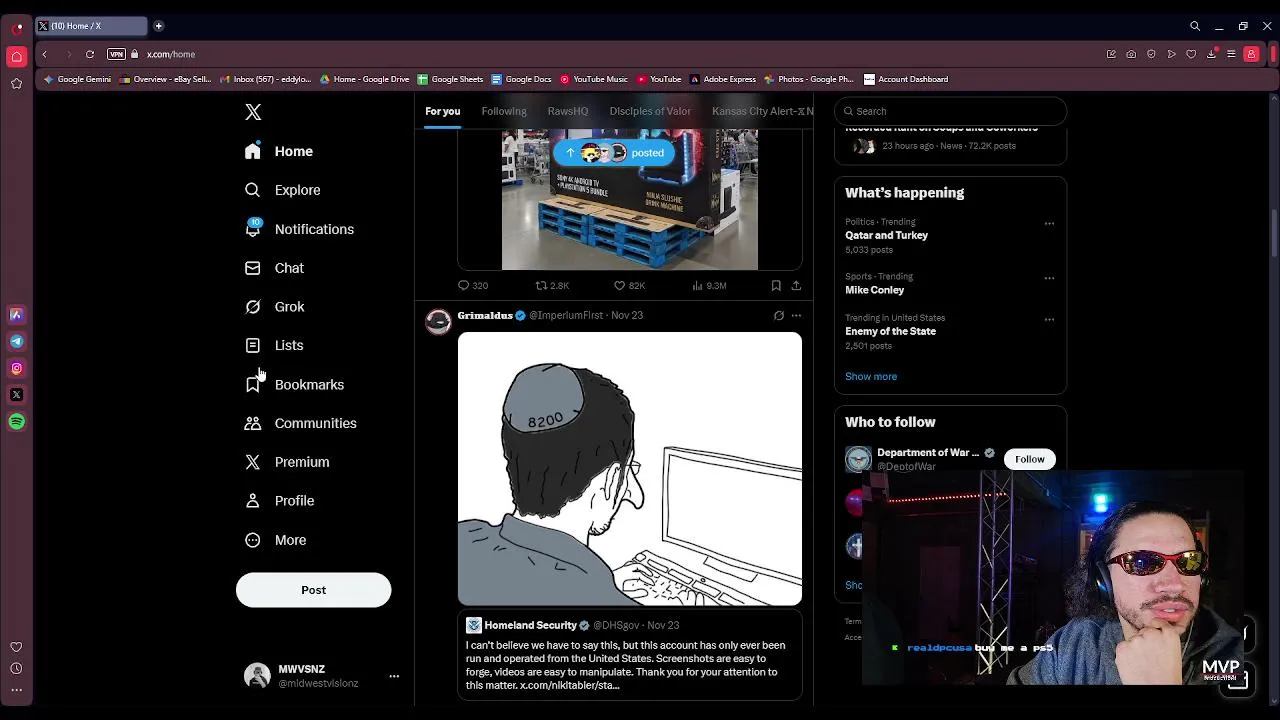1280x720 pixels.
Task: Follow Department of War
Action: [x=1029, y=459]
